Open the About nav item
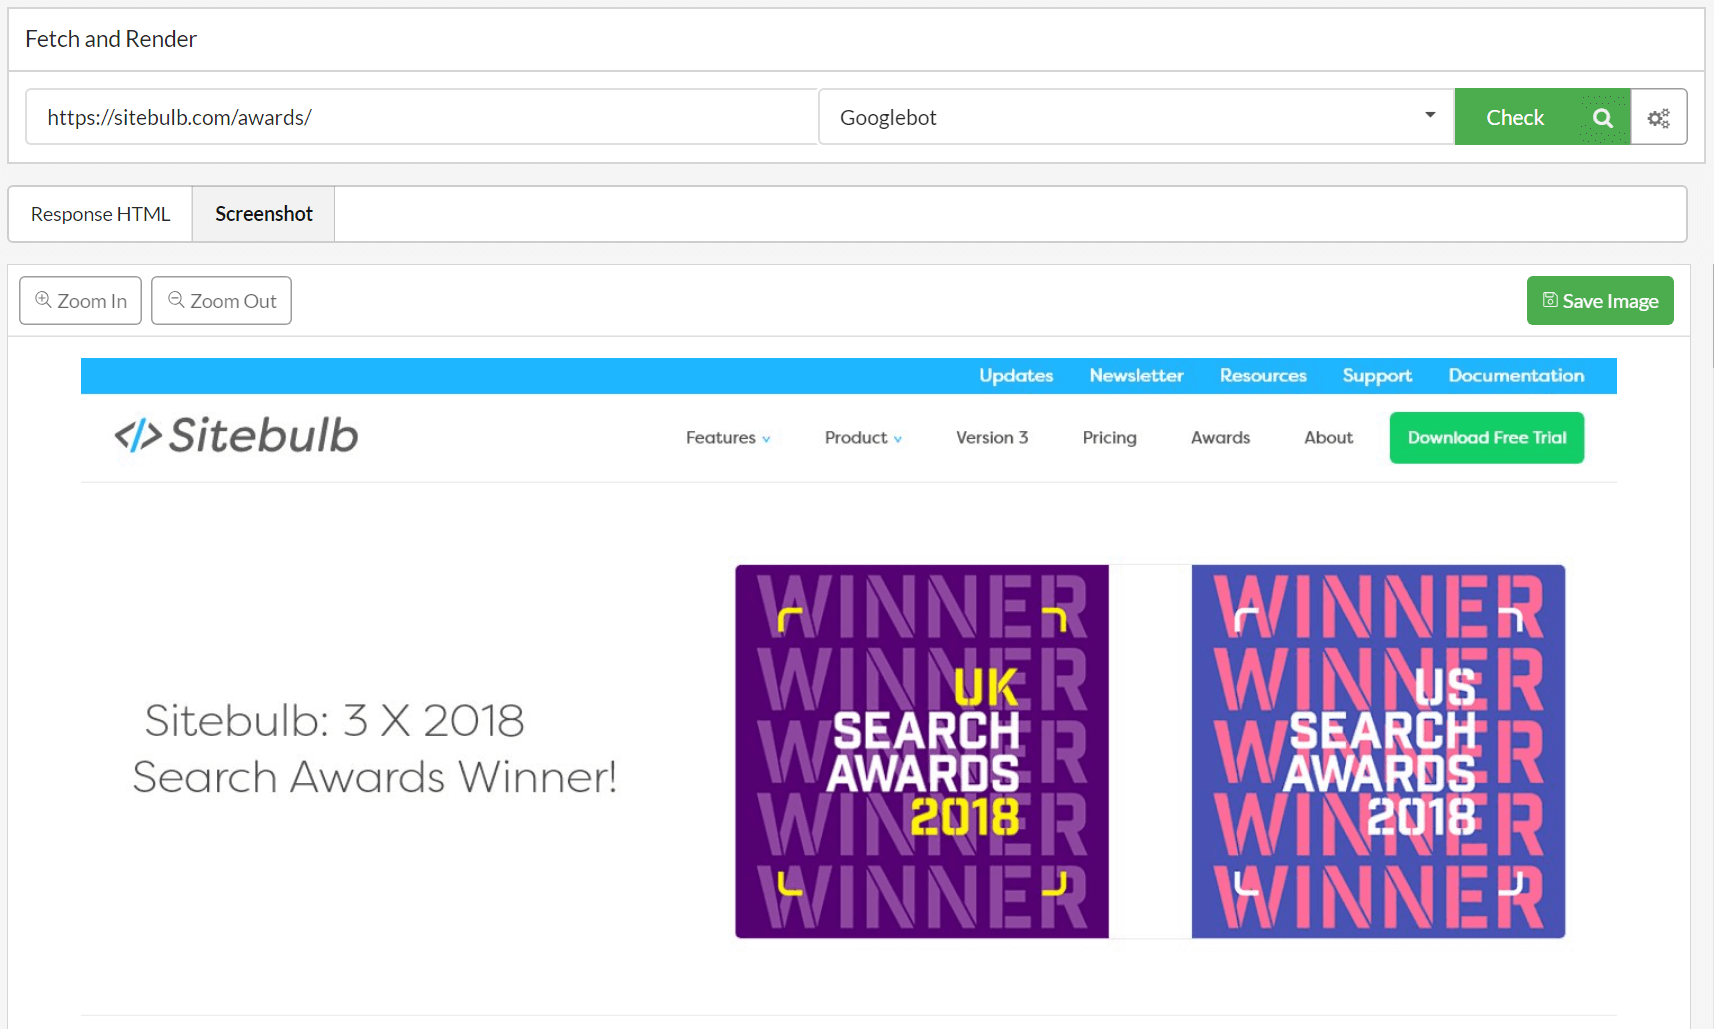 (1328, 438)
